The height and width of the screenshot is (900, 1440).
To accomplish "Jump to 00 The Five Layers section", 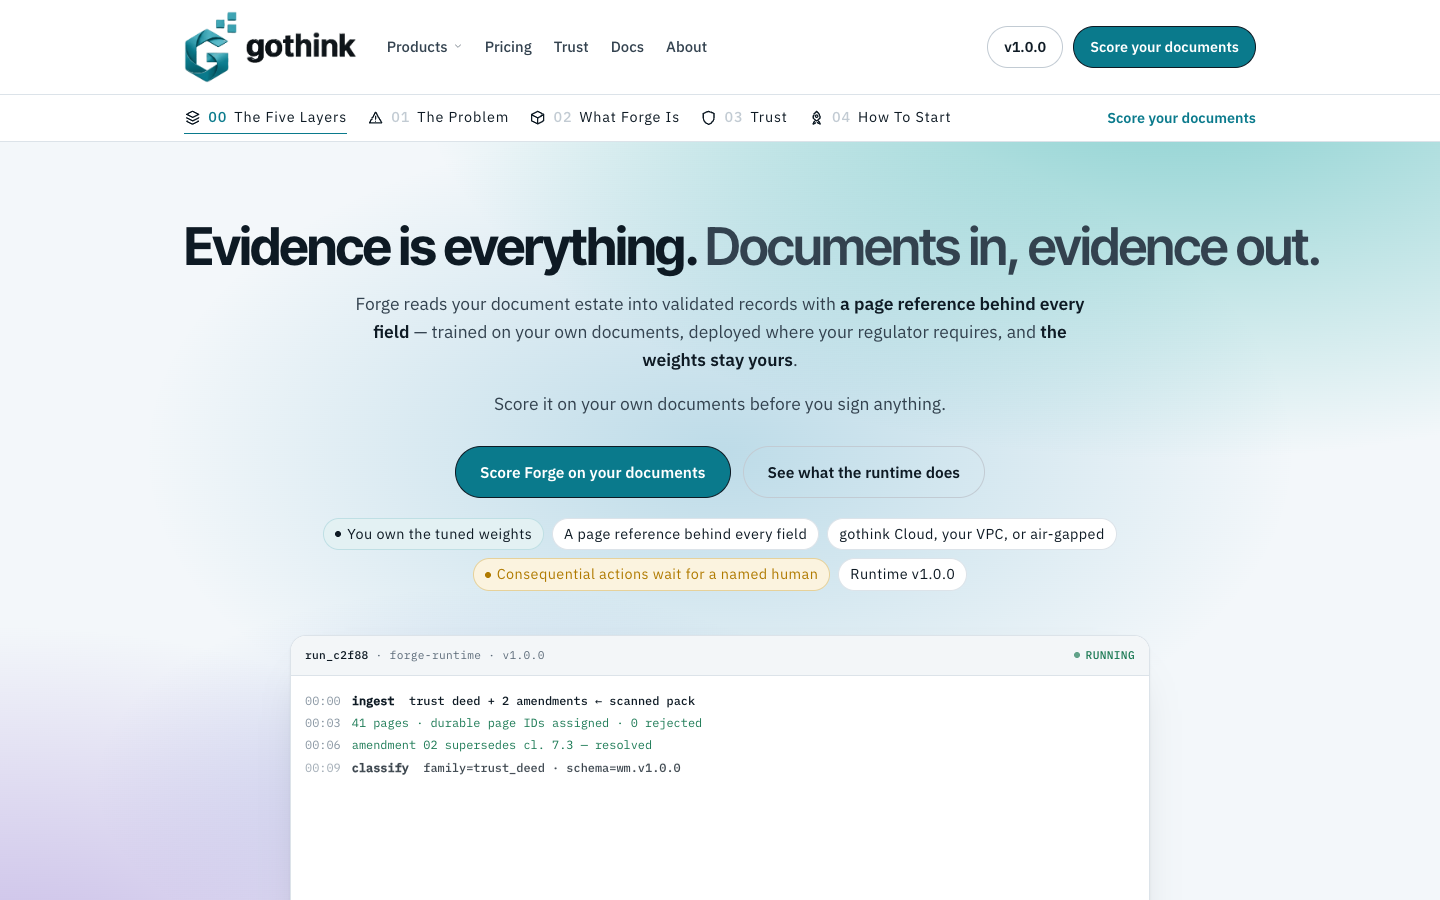I will (x=266, y=118).
